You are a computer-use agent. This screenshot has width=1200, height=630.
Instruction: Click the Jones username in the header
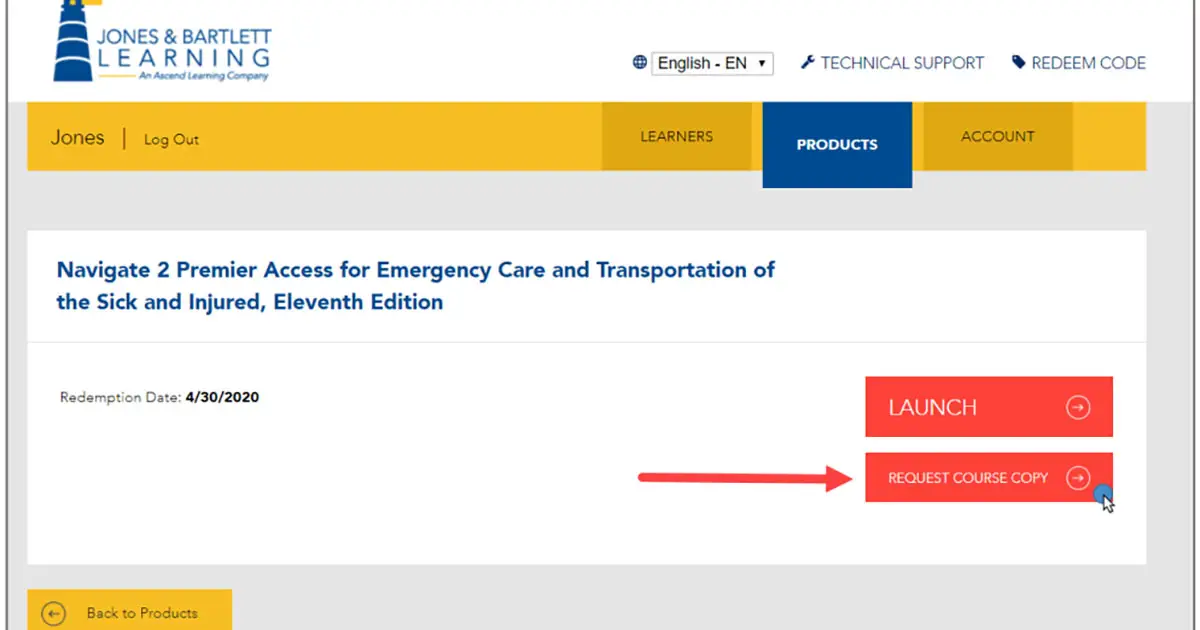click(x=77, y=138)
